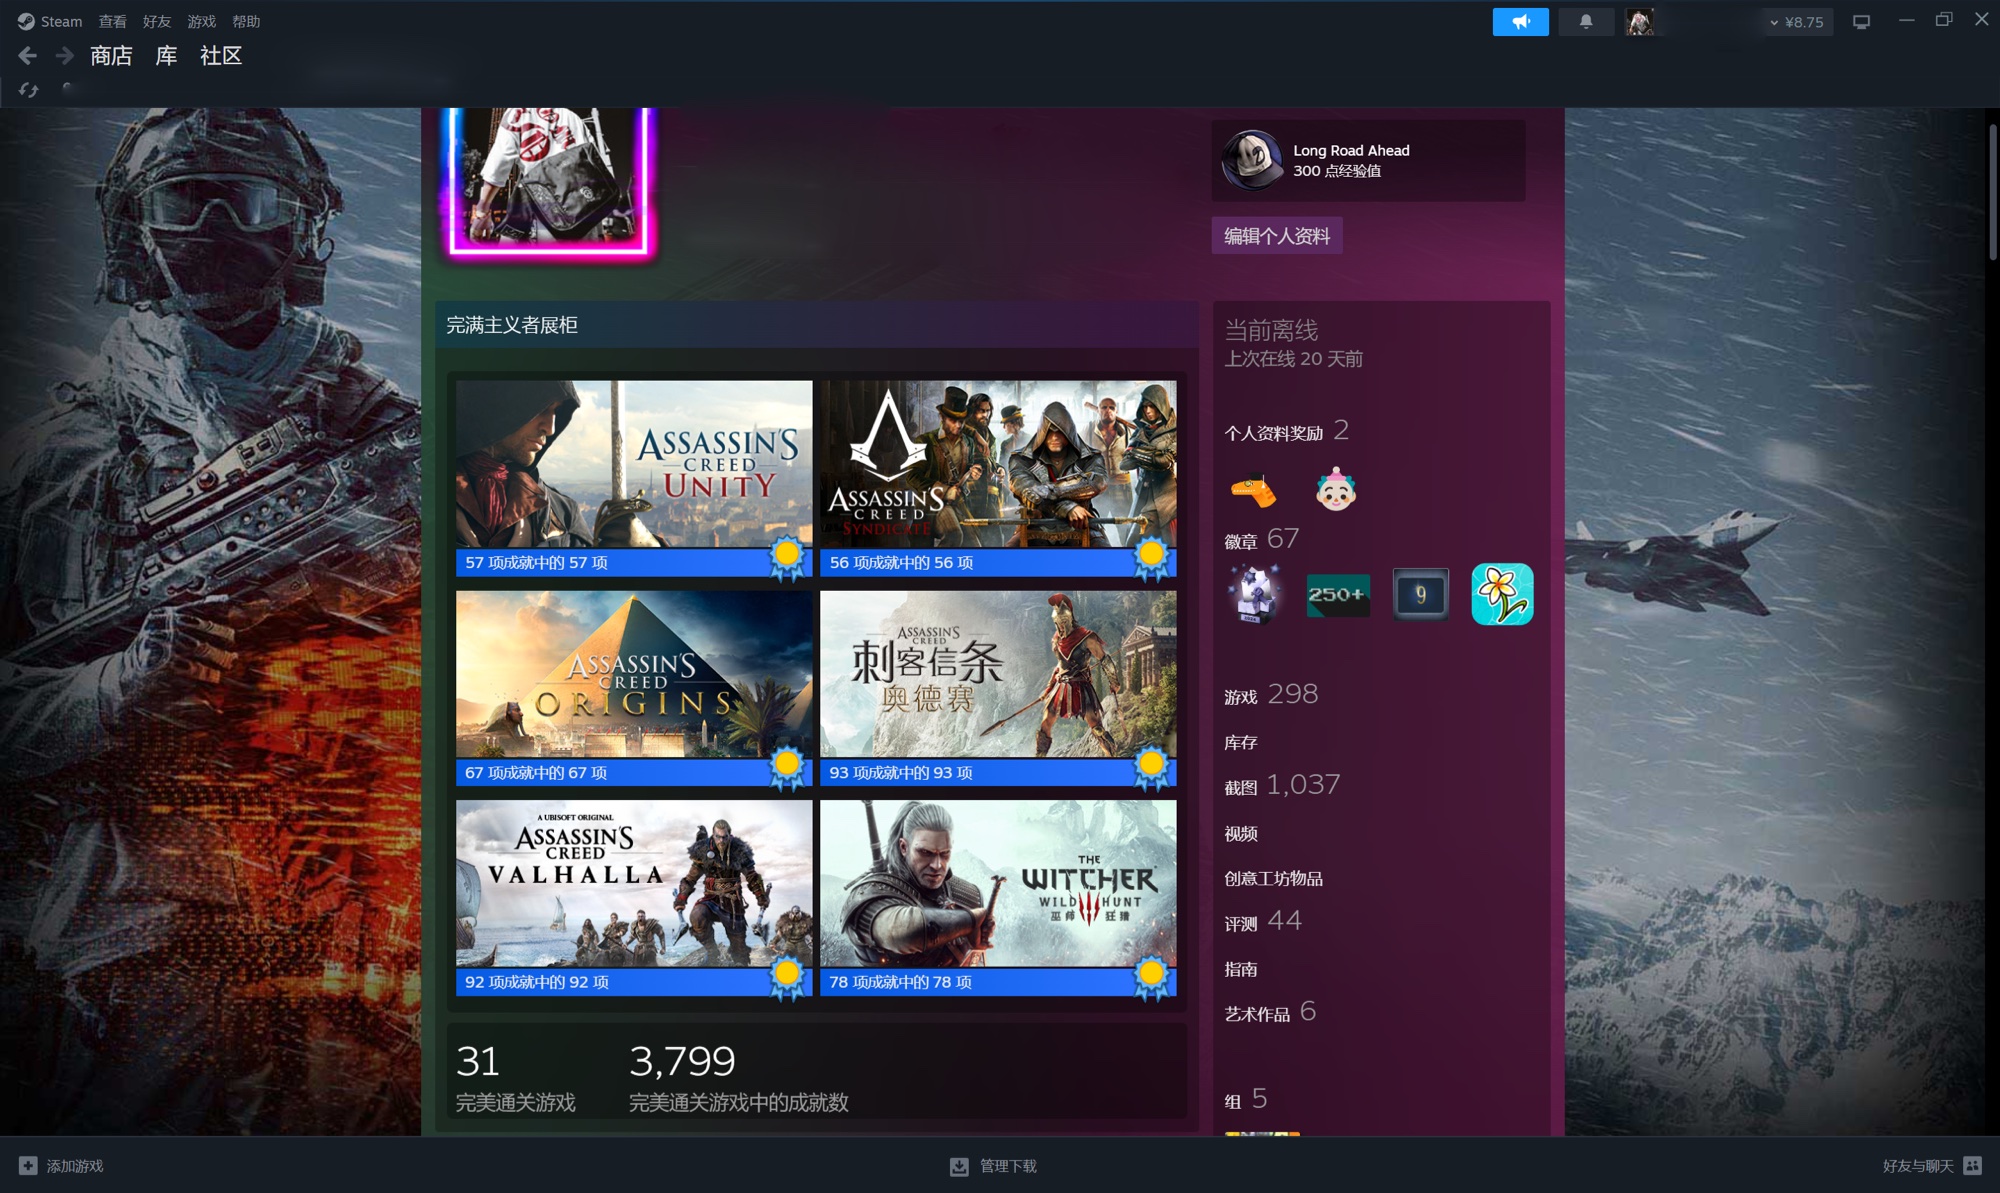Viewport: 2000px width, 1193px height.
Task: Go back with the left arrow
Action: point(27,56)
